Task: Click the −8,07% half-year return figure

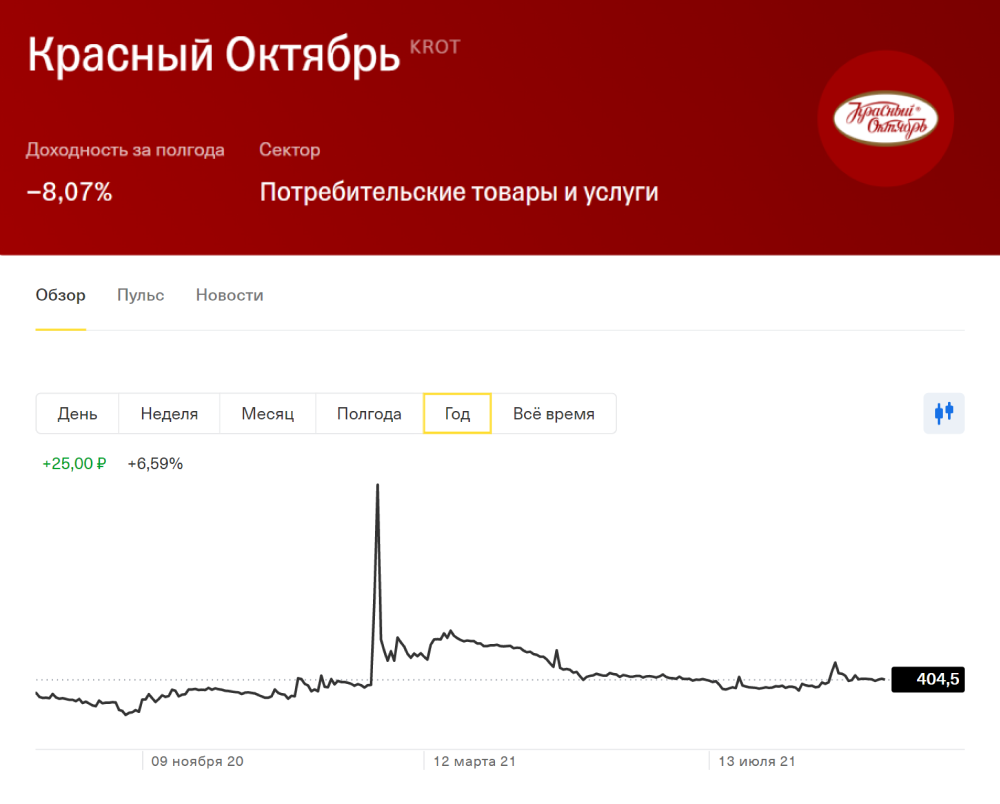Action: point(69,192)
